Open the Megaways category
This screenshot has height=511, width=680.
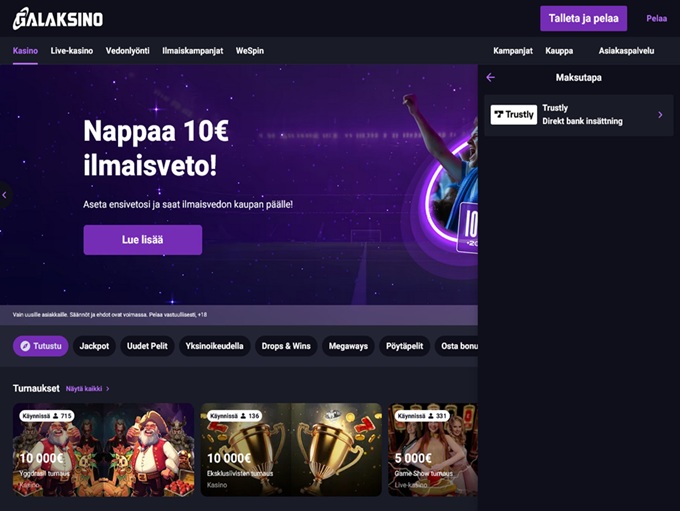348,346
